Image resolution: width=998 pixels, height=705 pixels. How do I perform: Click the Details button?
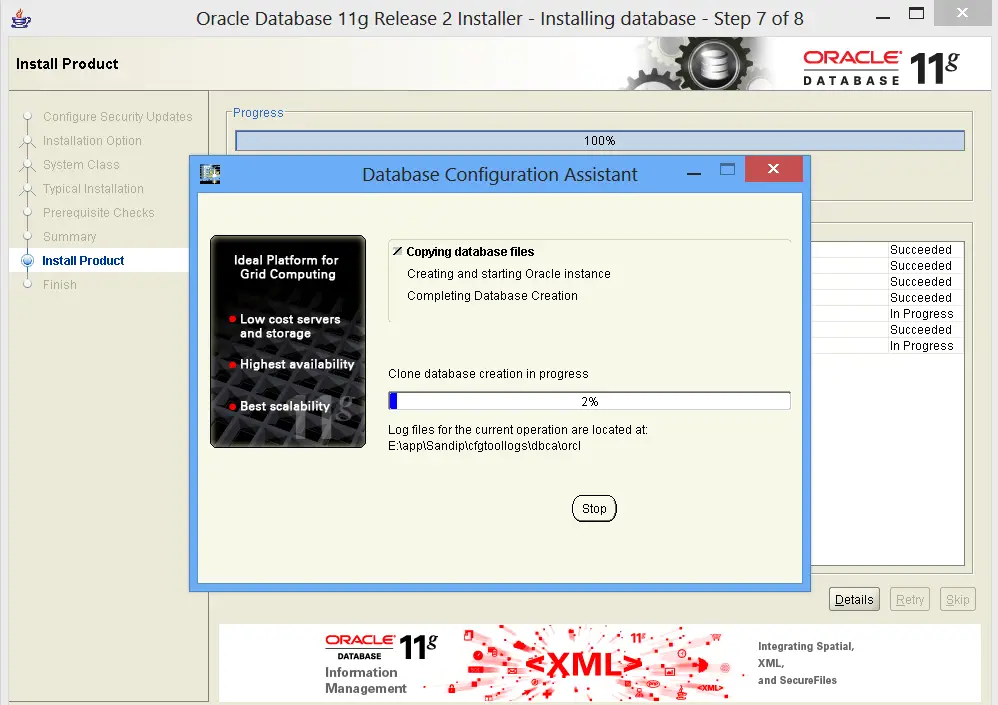pyautogui.click(x=854, y=600)
